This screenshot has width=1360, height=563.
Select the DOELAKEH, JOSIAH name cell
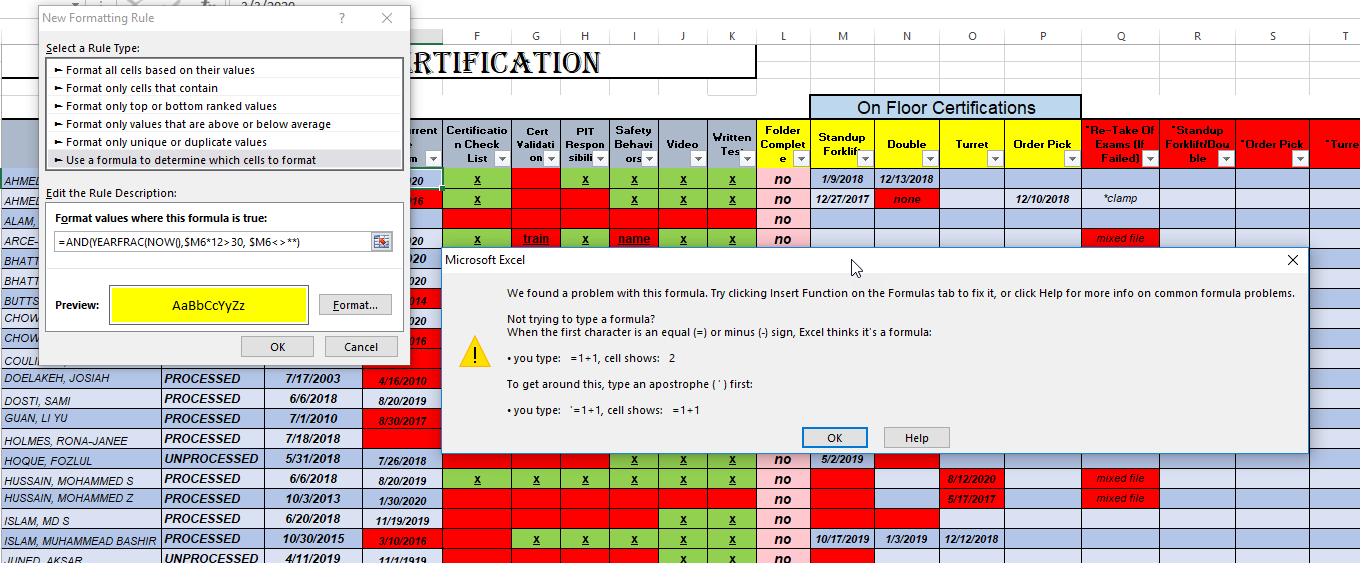tap(82, 379)
